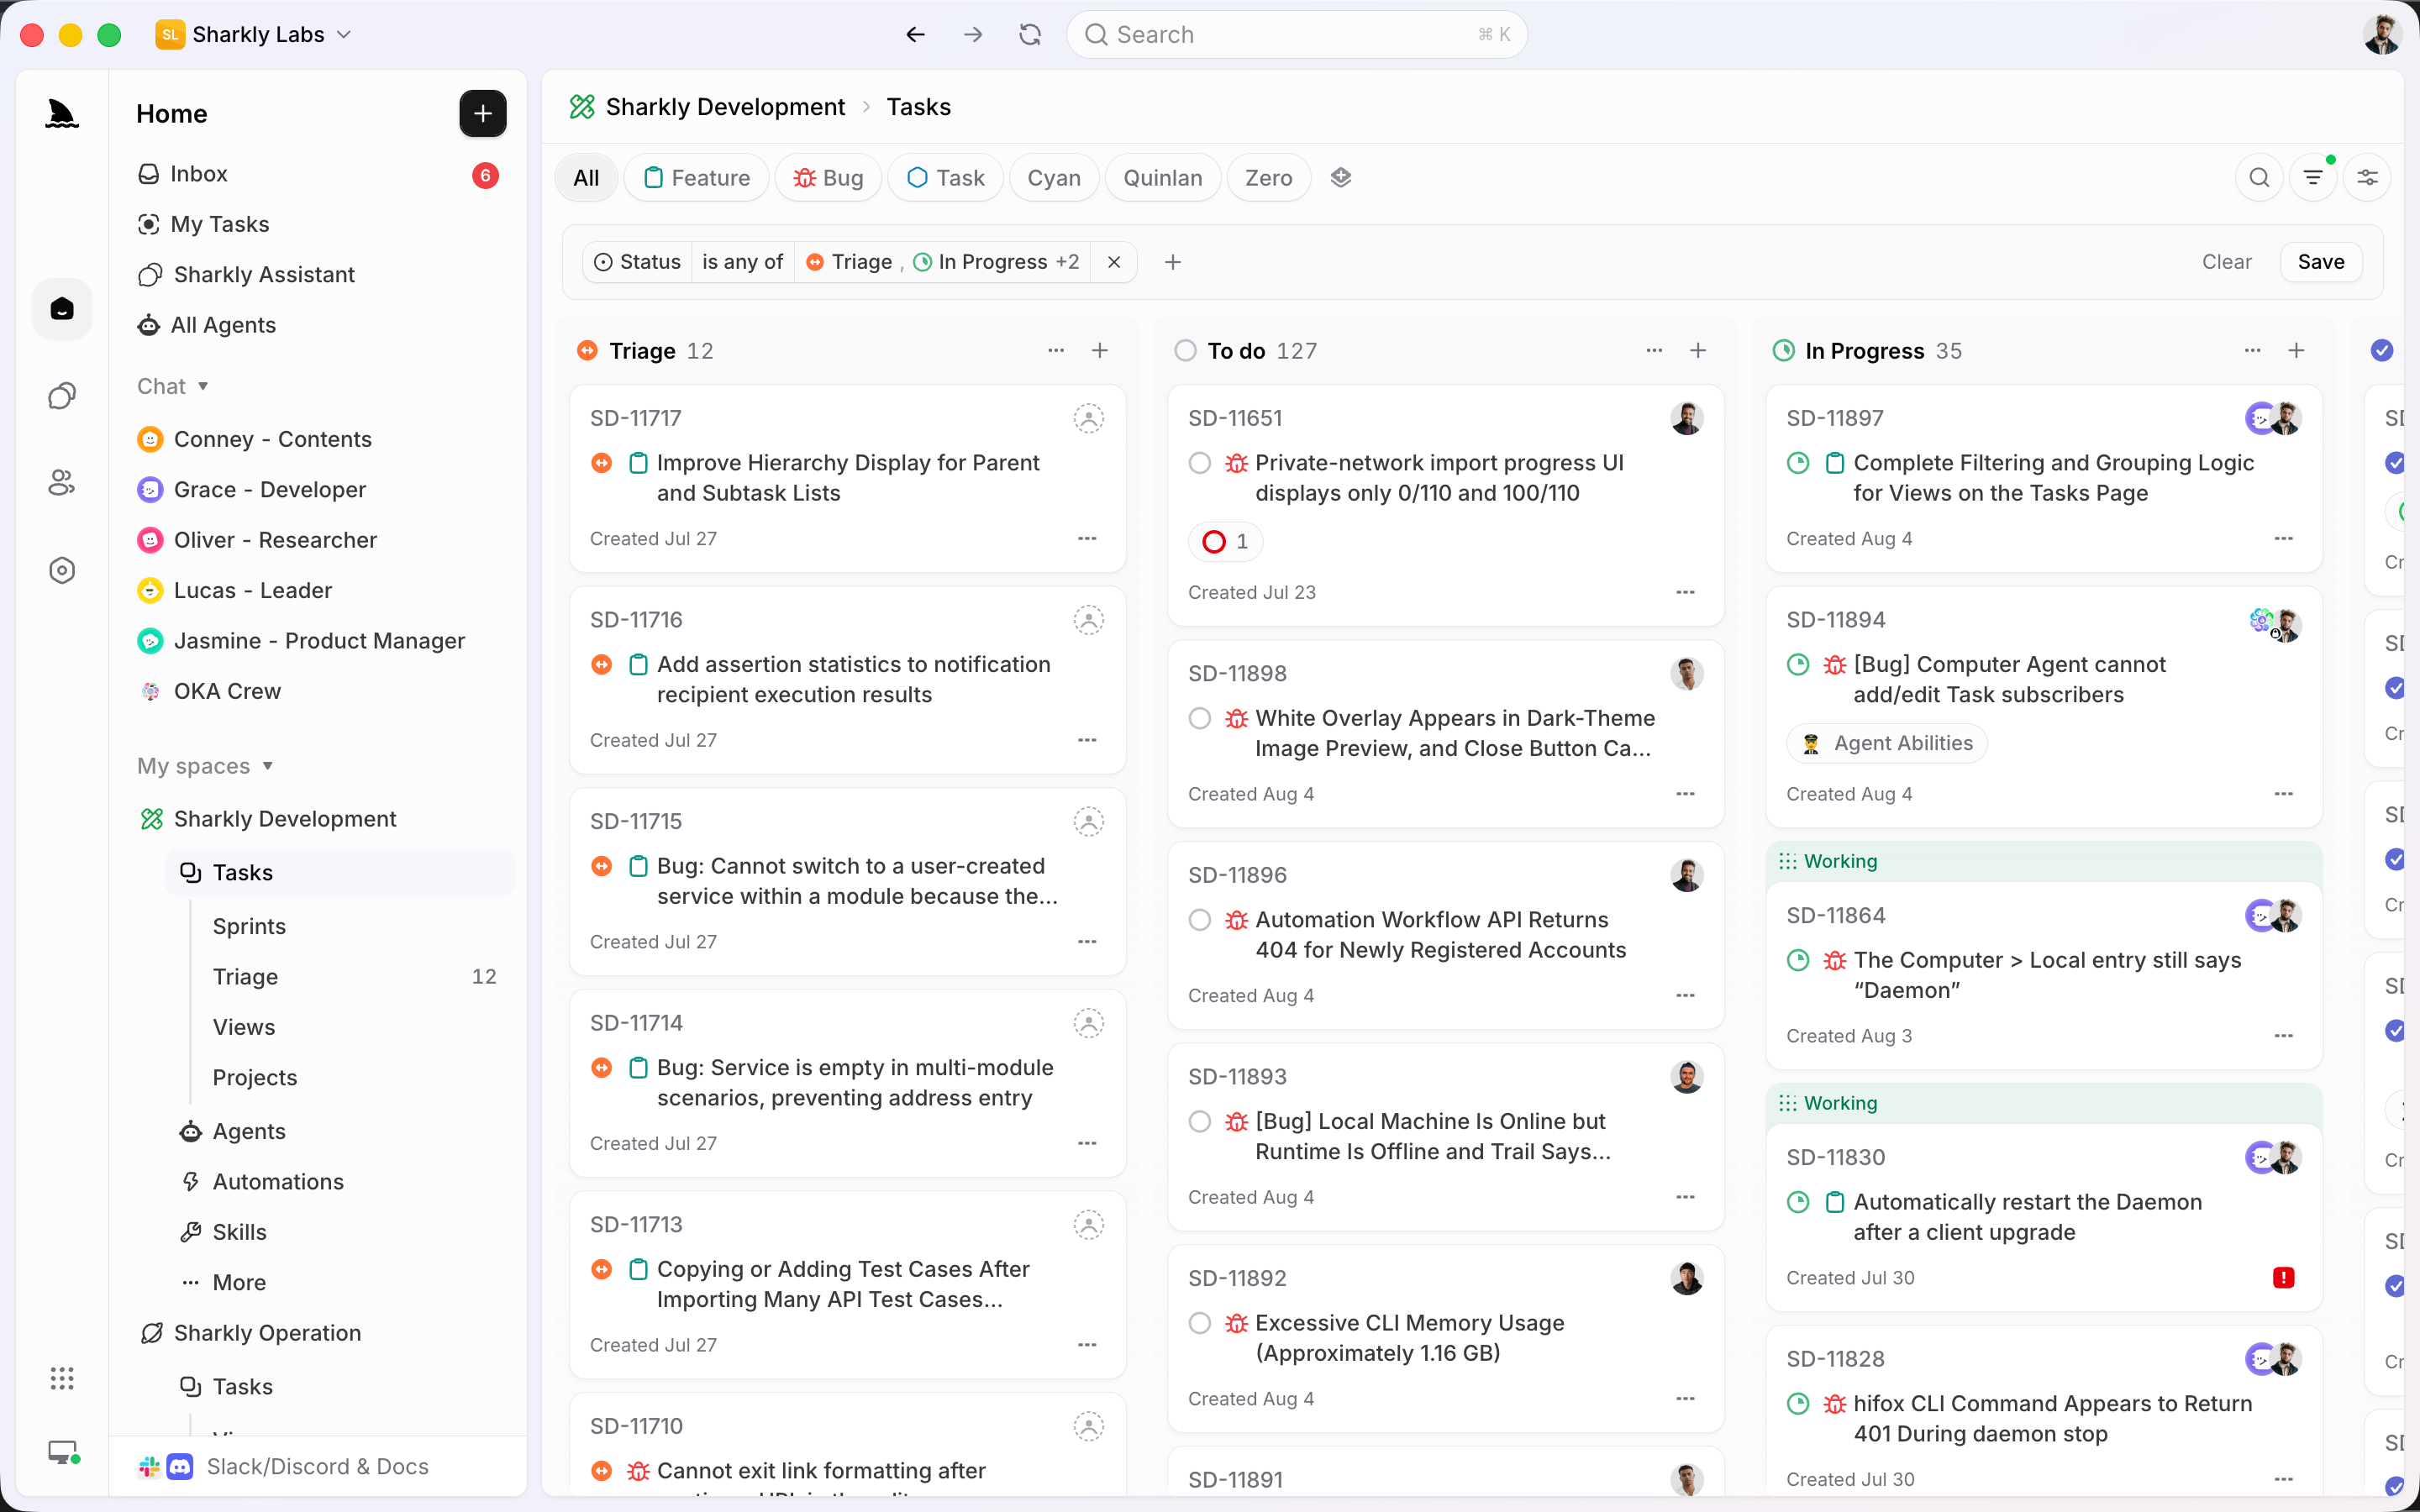Collapse the Chat section
The width and height of the screenshot is (2420, 1512).
(172, 387)
